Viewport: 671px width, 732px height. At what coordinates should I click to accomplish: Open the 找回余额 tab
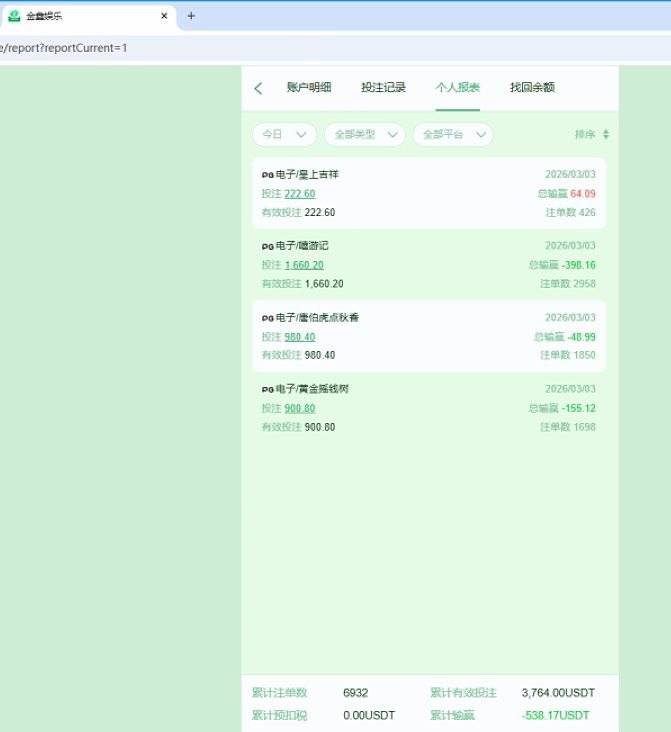(532, 87)
